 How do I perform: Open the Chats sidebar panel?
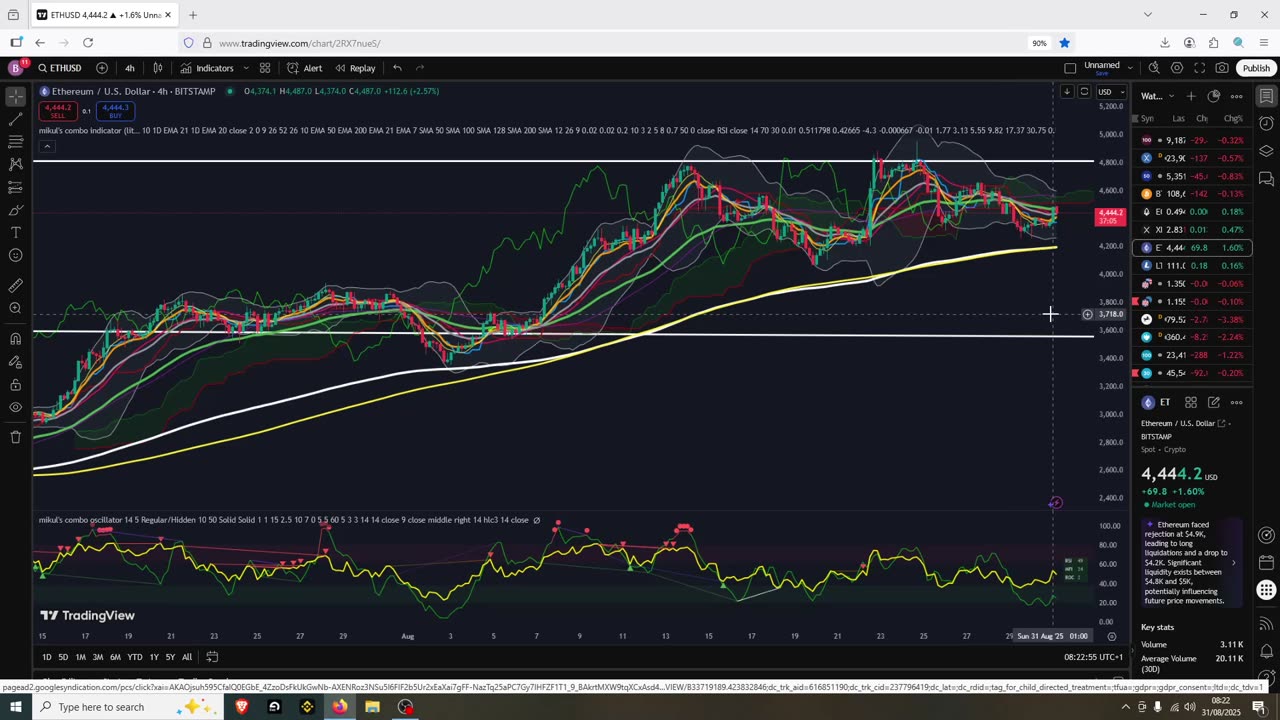1266,179
